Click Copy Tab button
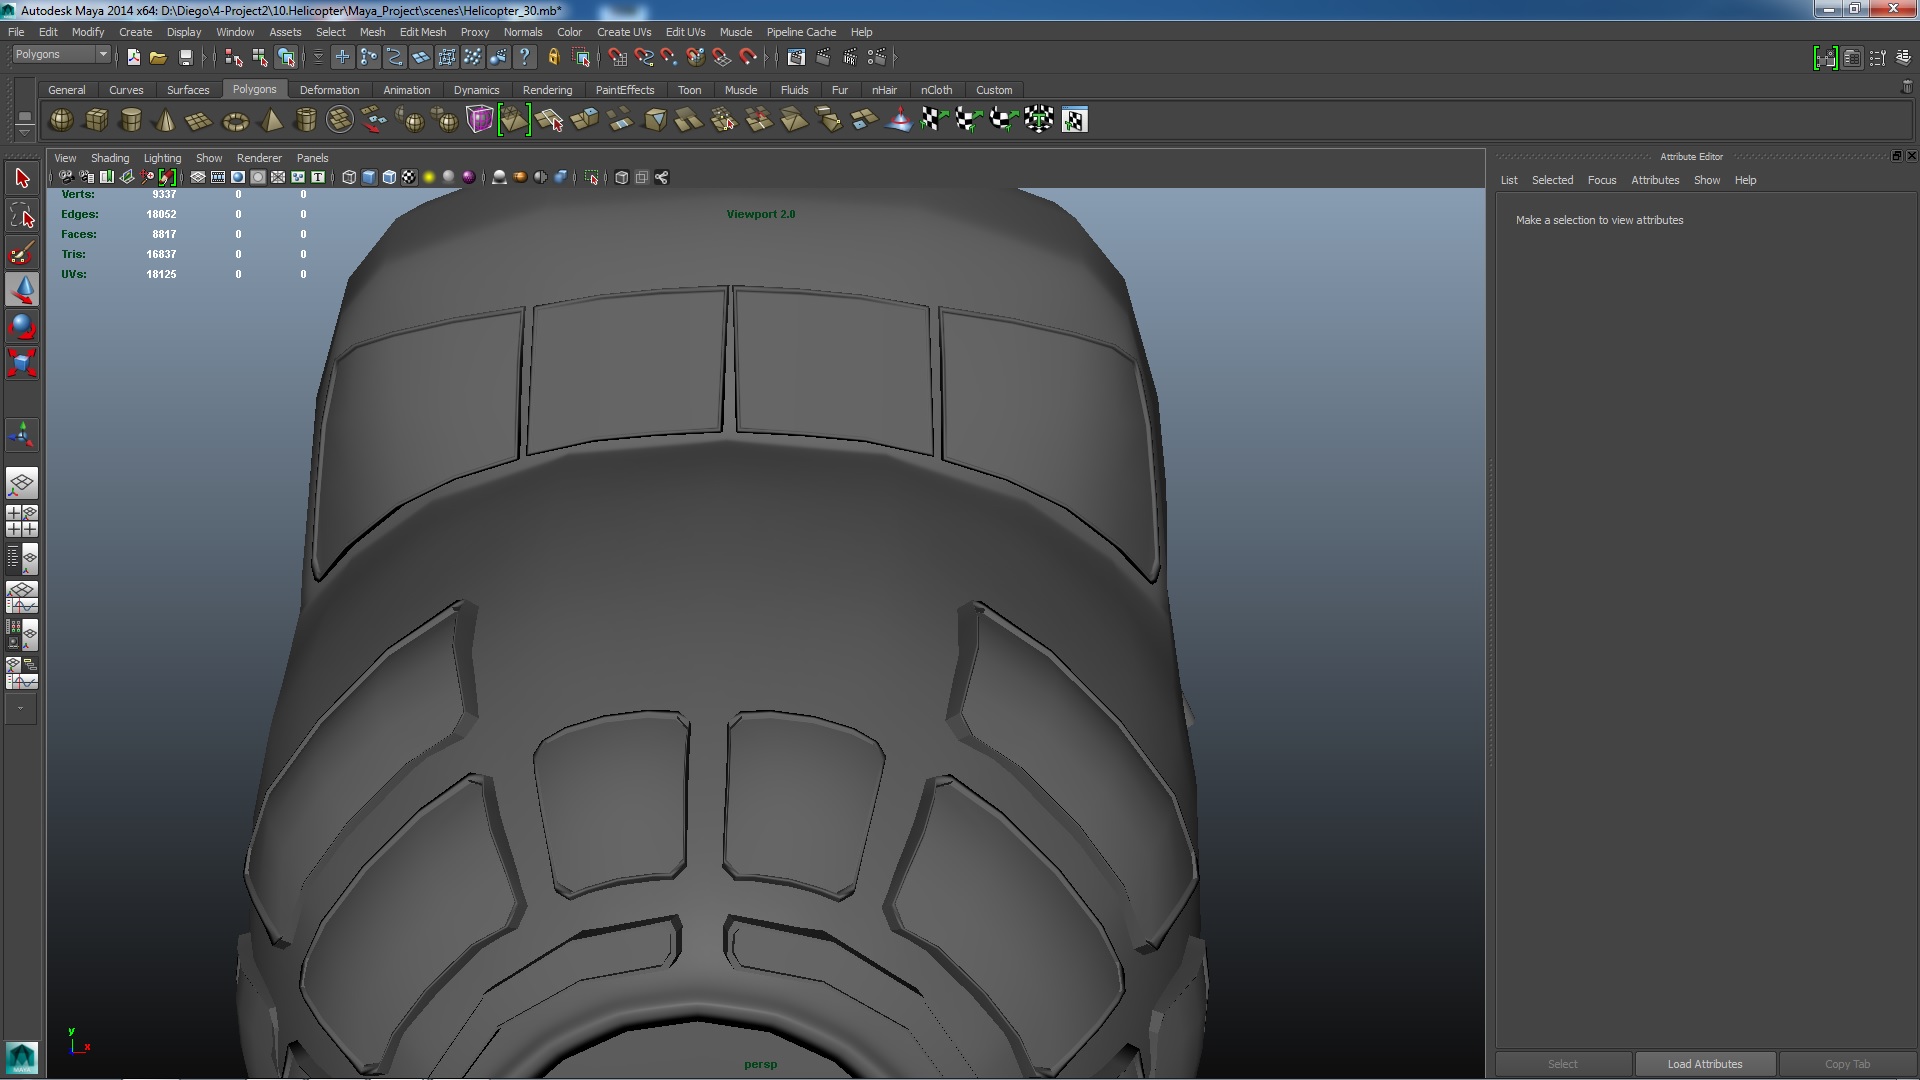Screen dimensions: 1920x1080 1846,1064
